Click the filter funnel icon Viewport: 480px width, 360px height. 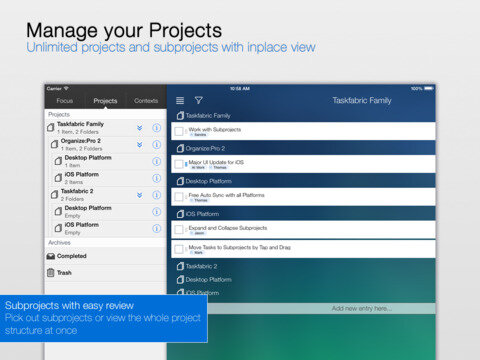199,100
